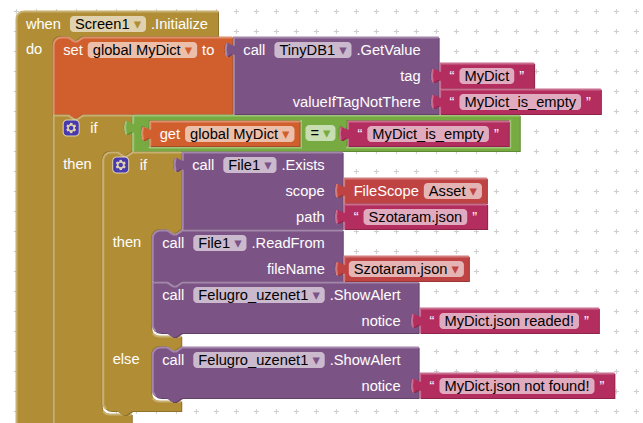Edit the valueIfTagNotThere "MyDict_is_empty" text

click(x=520, y=102)
